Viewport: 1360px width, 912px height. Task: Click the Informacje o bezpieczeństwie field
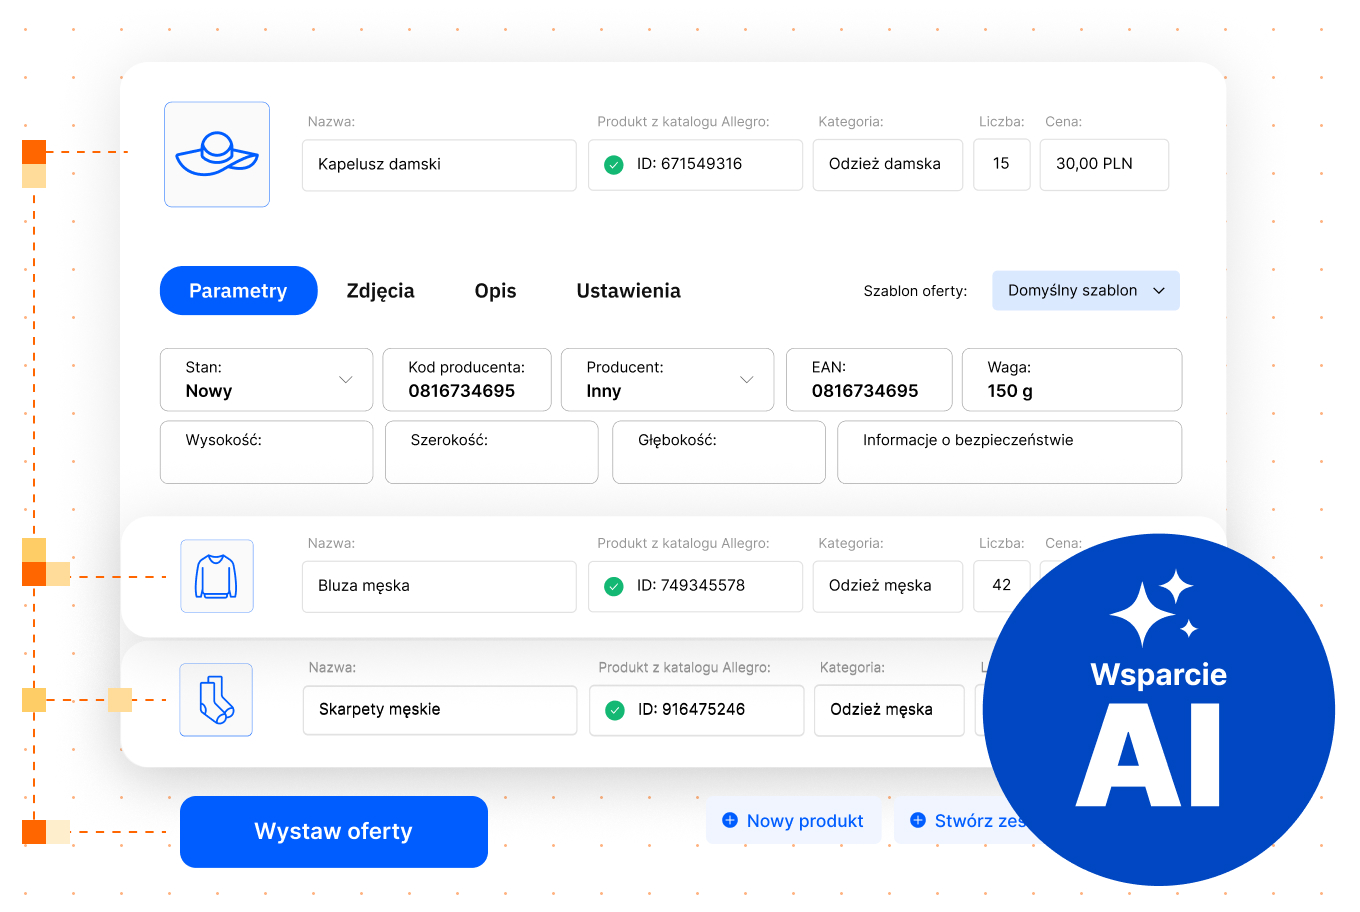[1009, 453]
